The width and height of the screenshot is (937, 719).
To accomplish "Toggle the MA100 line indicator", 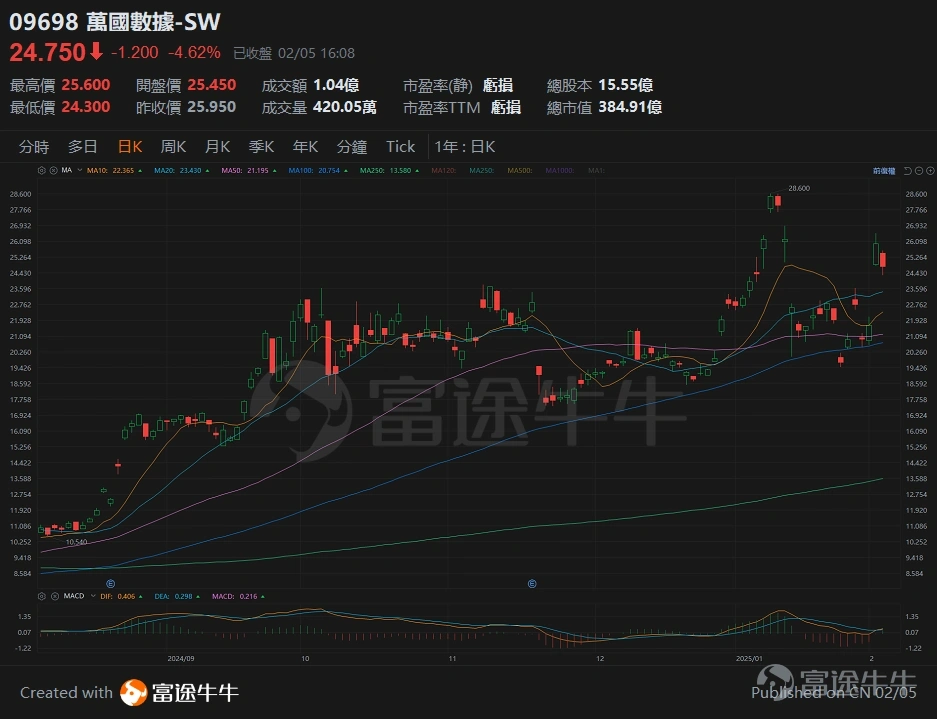I will 318,170.
